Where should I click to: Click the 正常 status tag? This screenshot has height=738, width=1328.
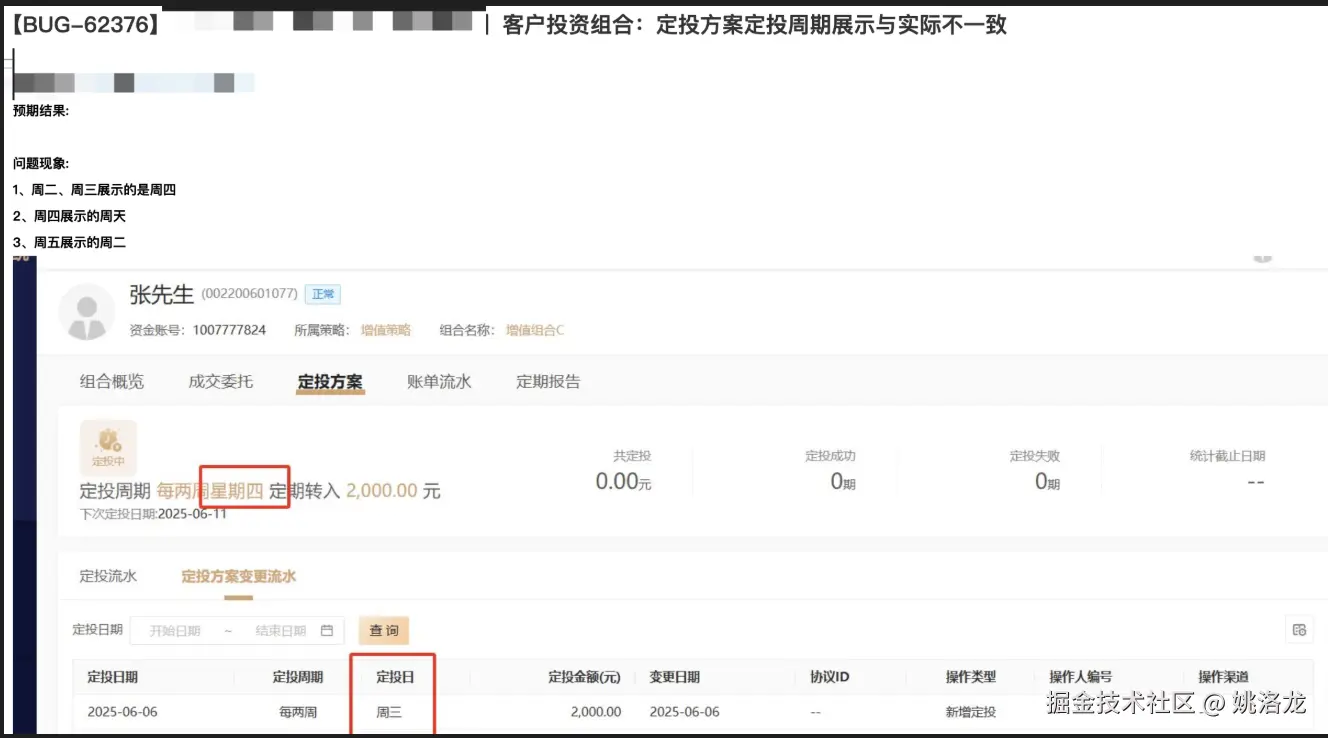point(323,294)
